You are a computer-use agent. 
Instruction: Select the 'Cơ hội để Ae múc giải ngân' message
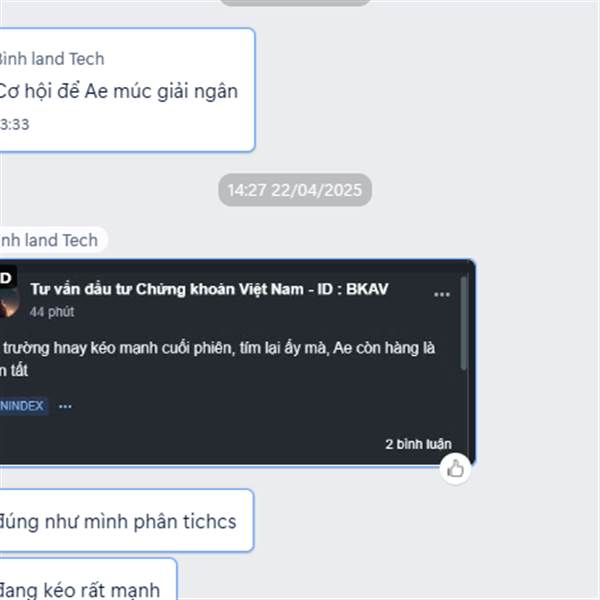pos(119,91)
